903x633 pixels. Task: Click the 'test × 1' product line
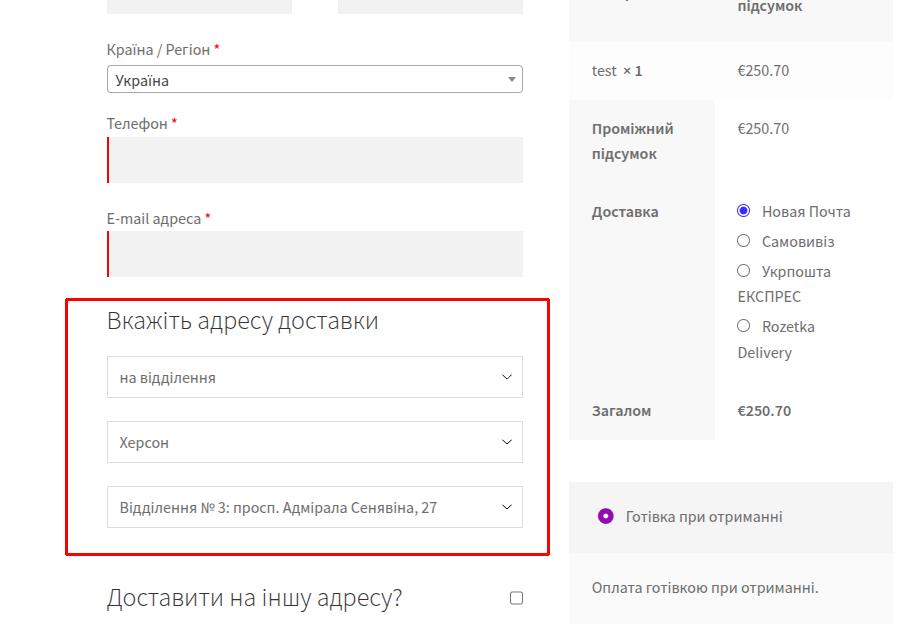point(617,71)
